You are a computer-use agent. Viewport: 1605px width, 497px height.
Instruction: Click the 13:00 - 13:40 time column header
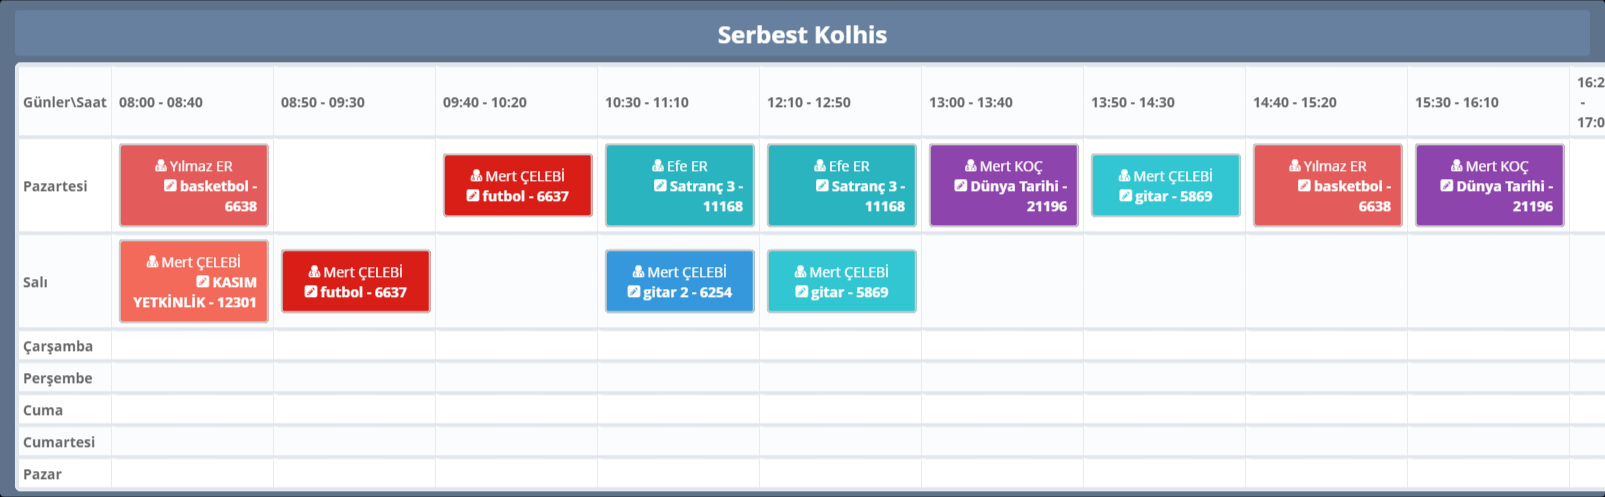point(970,102)
